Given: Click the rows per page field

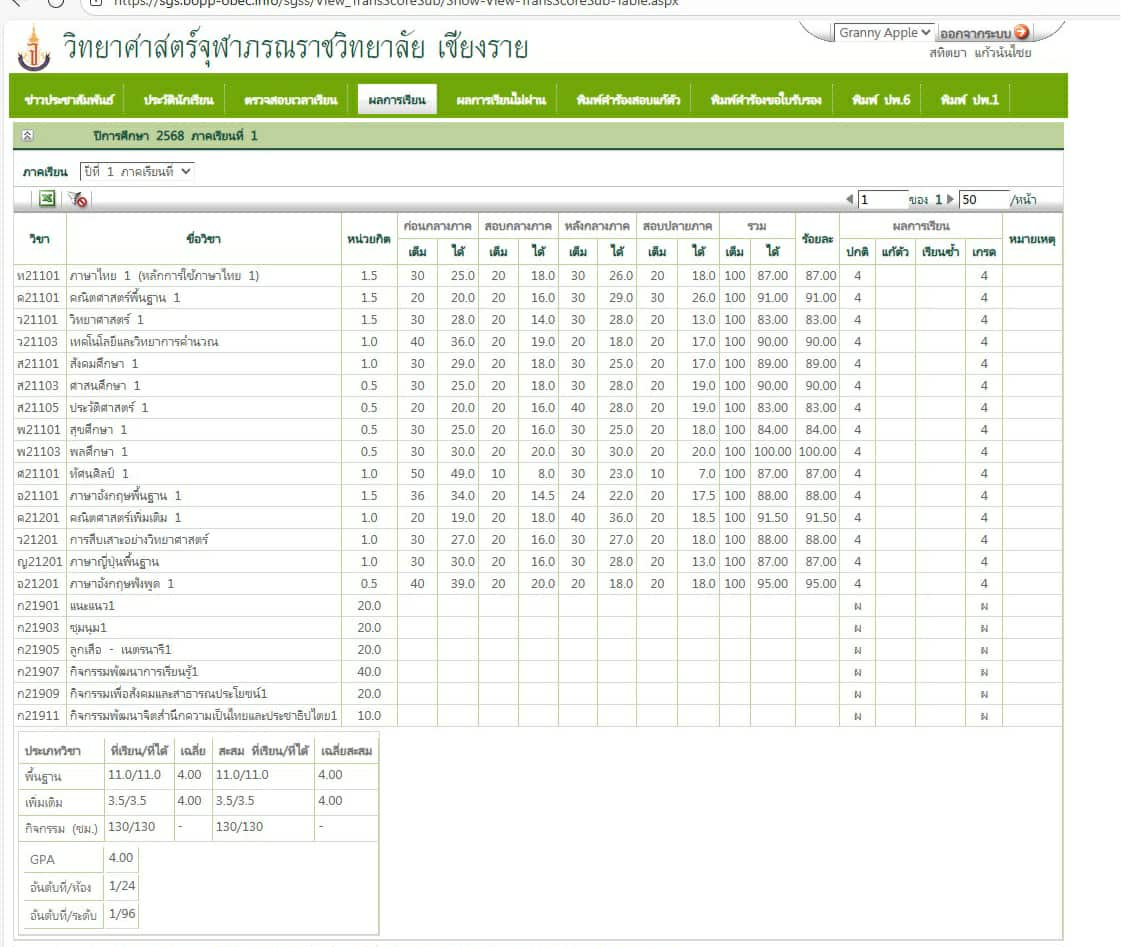Looking at the screenshot, I should click(x=981, y=200).
